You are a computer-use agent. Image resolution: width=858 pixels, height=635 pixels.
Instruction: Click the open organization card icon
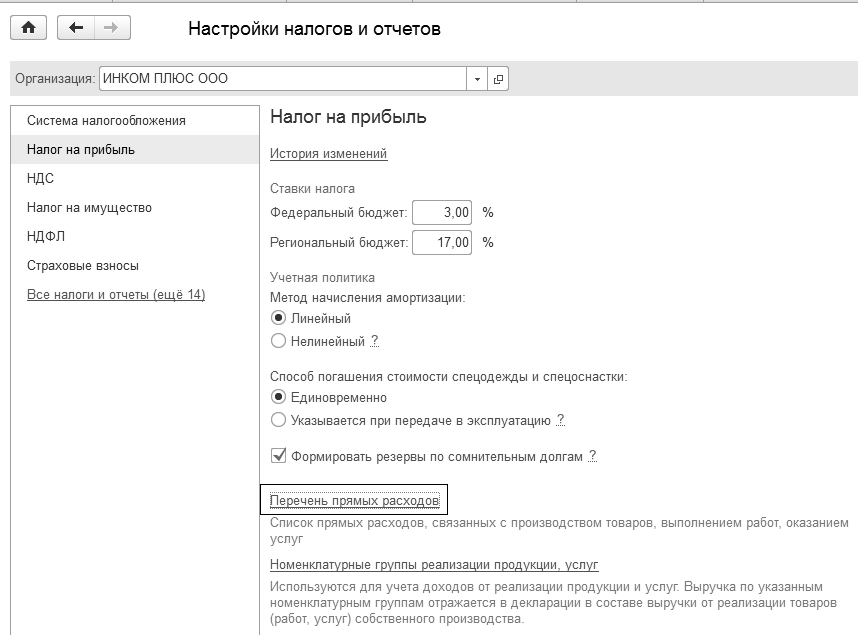pyautogui.click(x=498, y=79)
